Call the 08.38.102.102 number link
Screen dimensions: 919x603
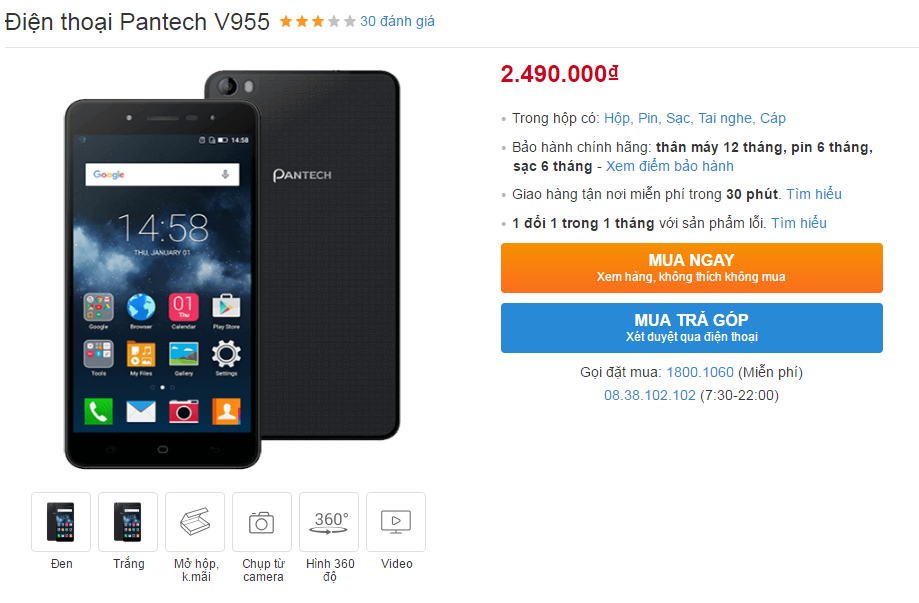tap(649, 395)
